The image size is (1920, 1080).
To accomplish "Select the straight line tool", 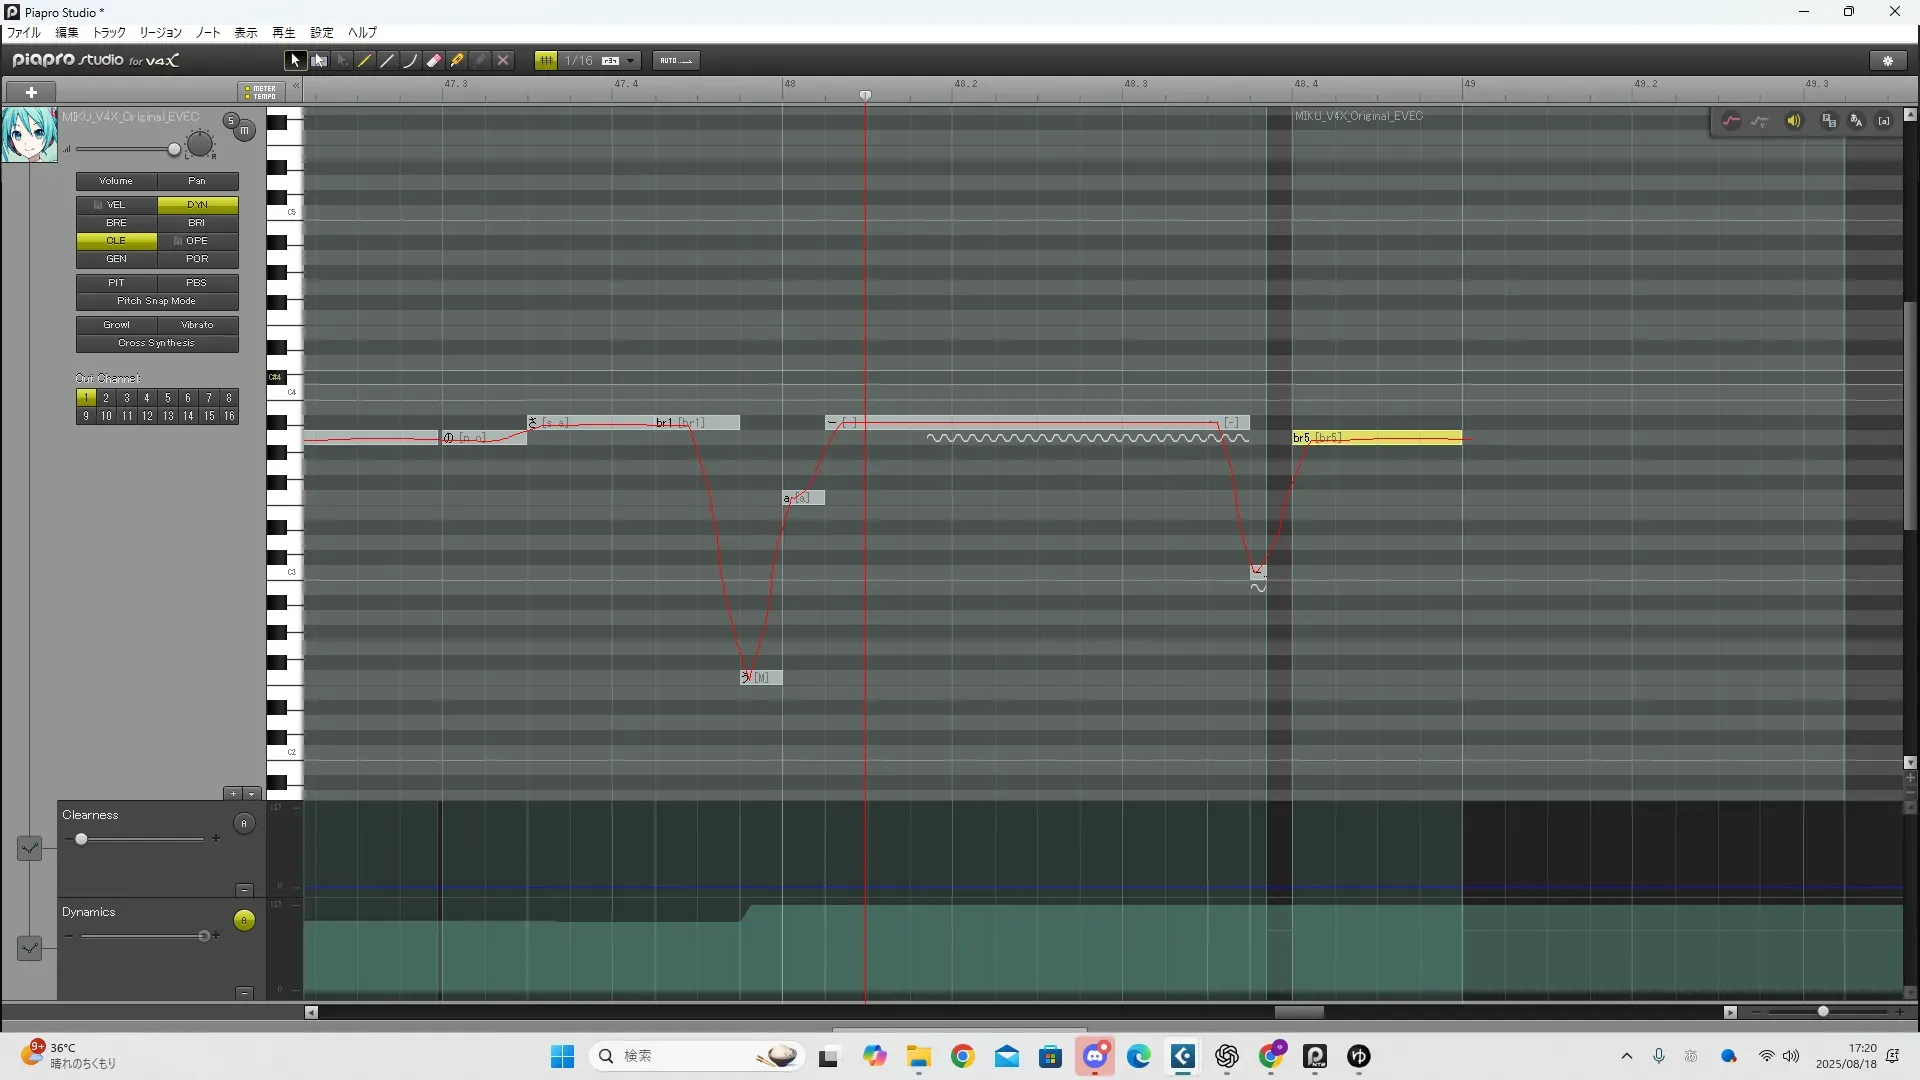I will [388, 61].
